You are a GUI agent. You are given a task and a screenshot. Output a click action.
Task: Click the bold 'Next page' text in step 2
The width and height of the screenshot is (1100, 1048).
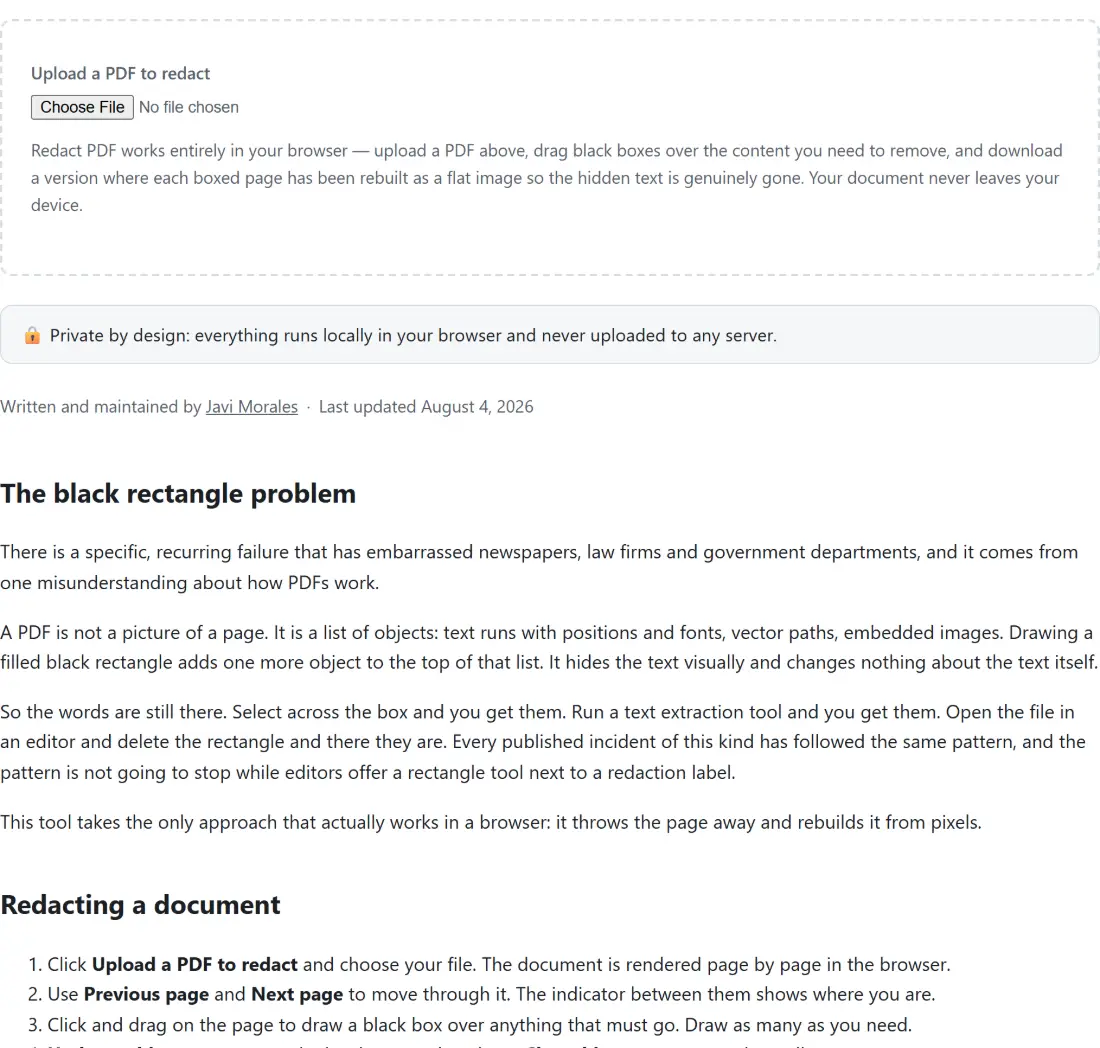click(x=297, y=995)
